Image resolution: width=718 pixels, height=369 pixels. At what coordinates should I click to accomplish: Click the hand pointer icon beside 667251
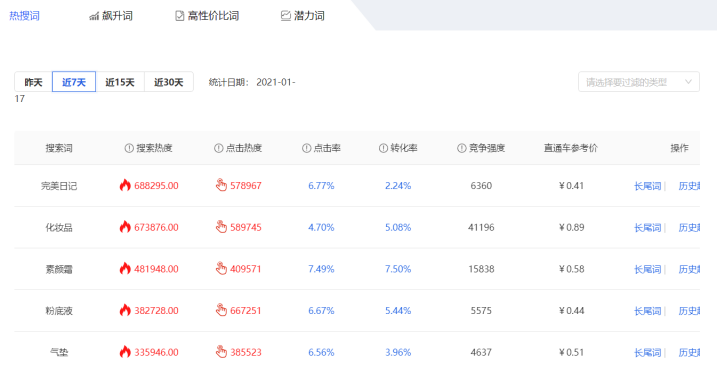[221, 310]
